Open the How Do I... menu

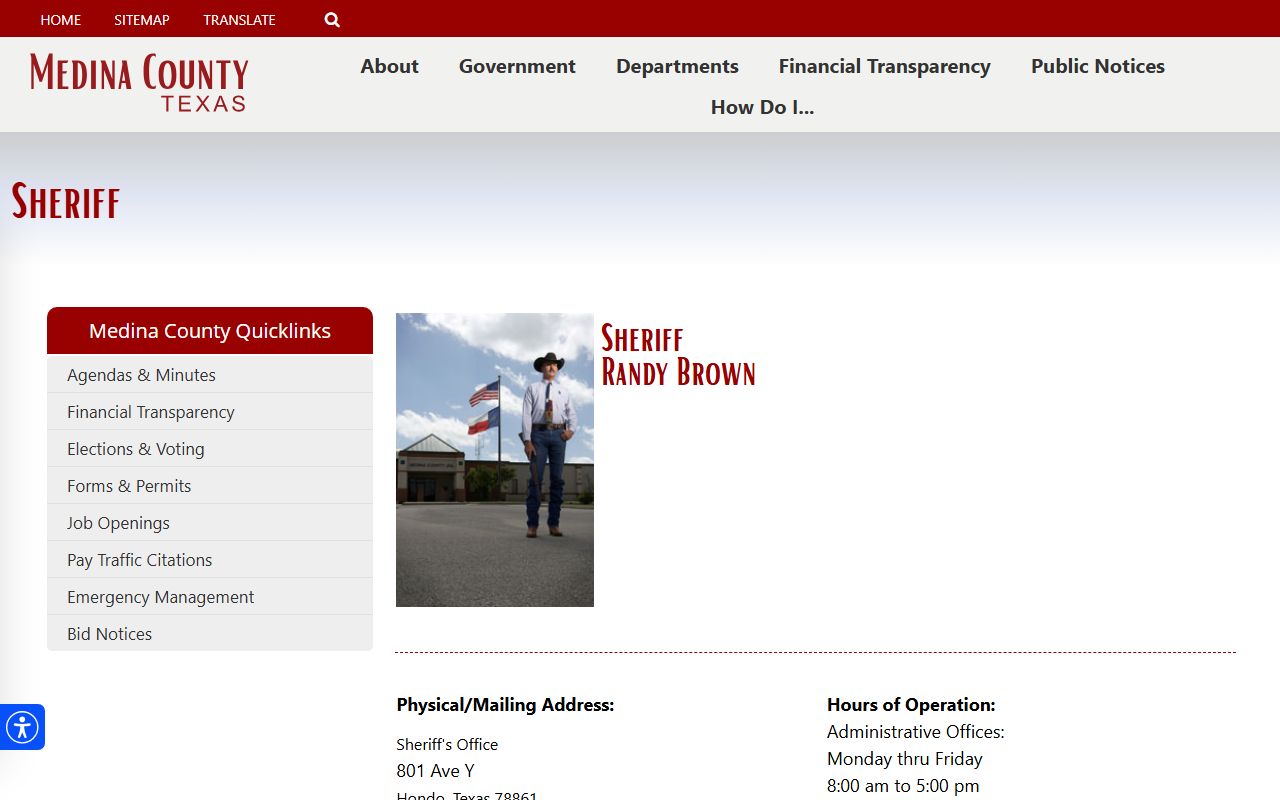tap(762, 107)
